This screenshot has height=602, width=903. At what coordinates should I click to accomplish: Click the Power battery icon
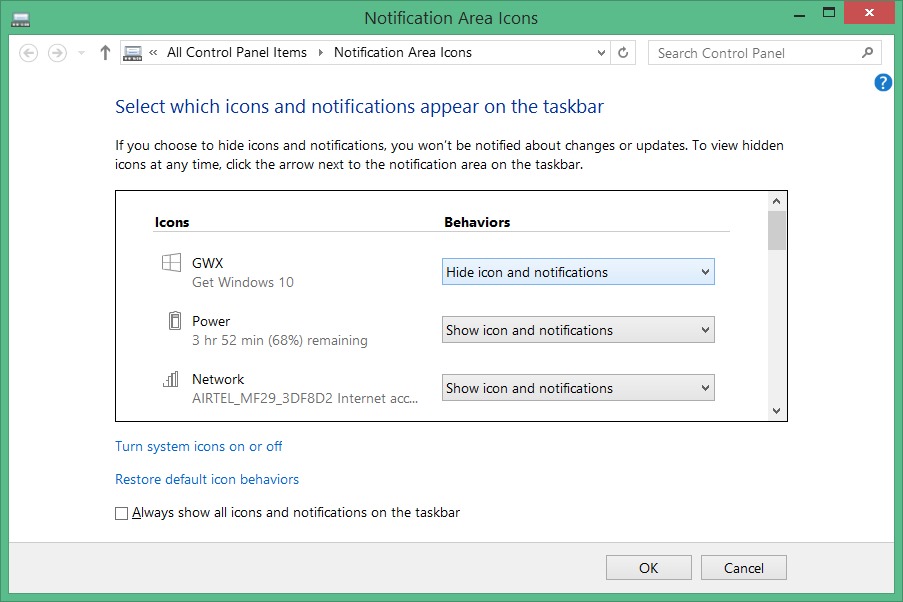click(172, 321)
